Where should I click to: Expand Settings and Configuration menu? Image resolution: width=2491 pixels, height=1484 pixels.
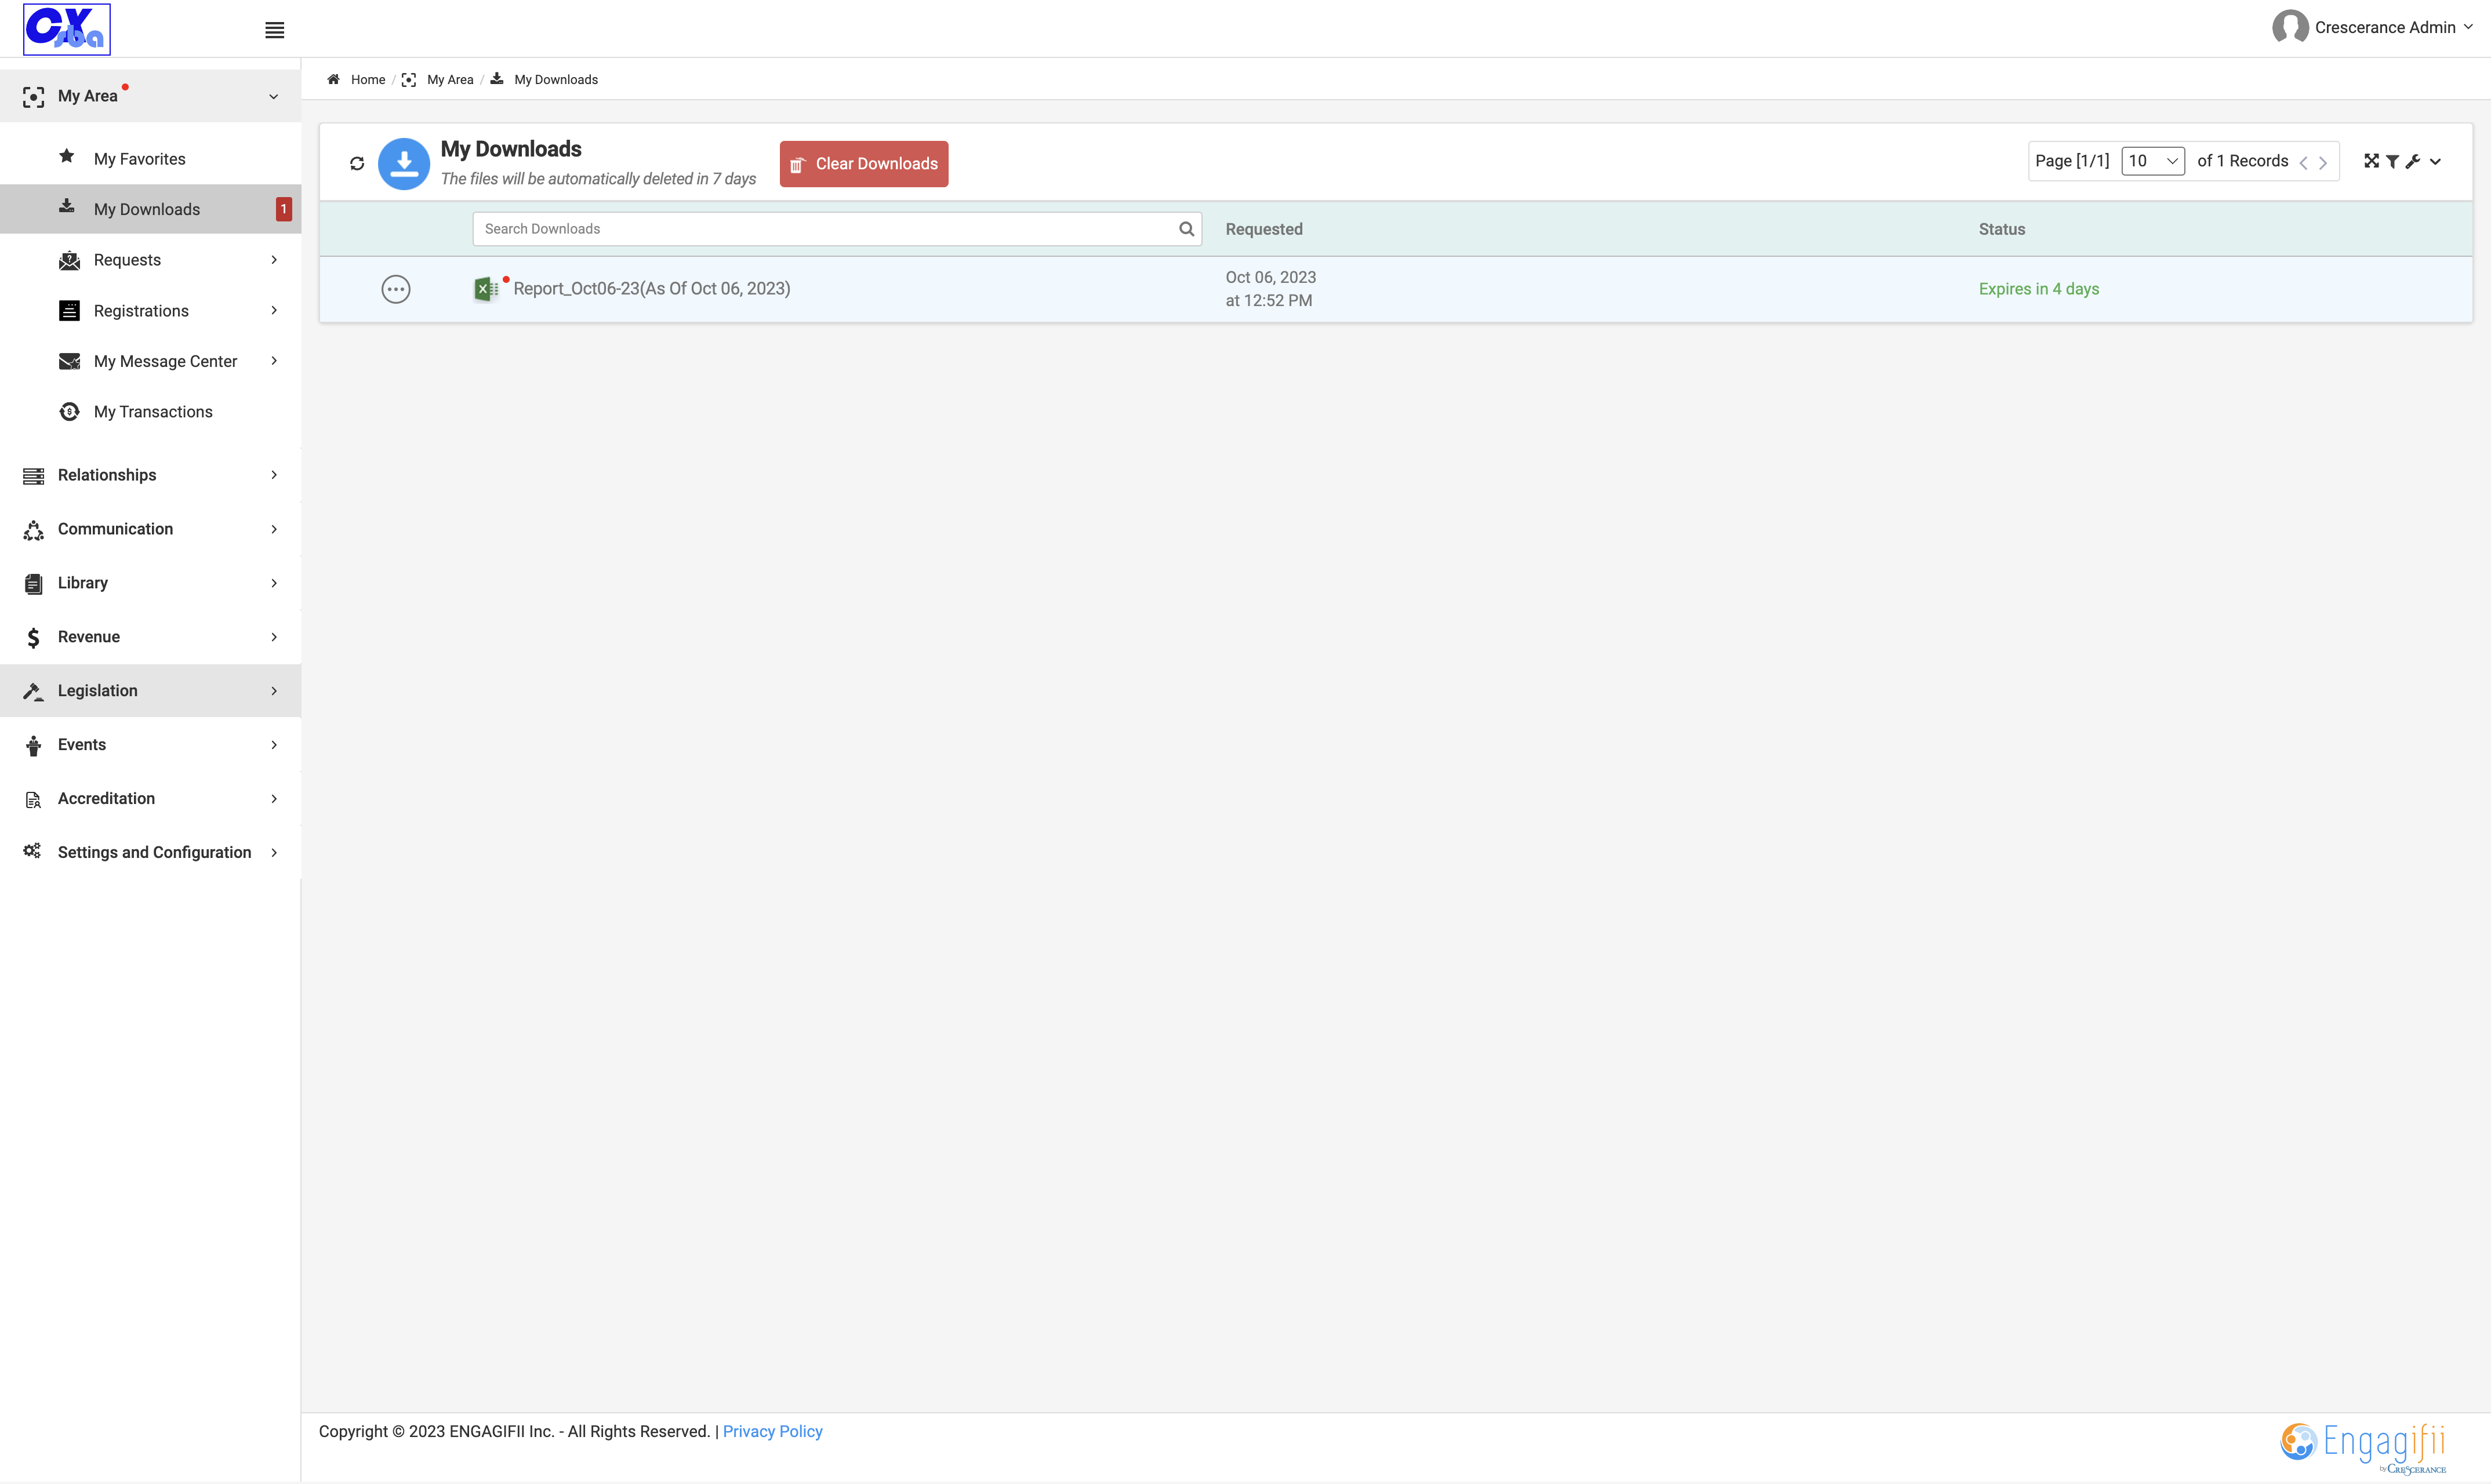(x=150, y=853)
